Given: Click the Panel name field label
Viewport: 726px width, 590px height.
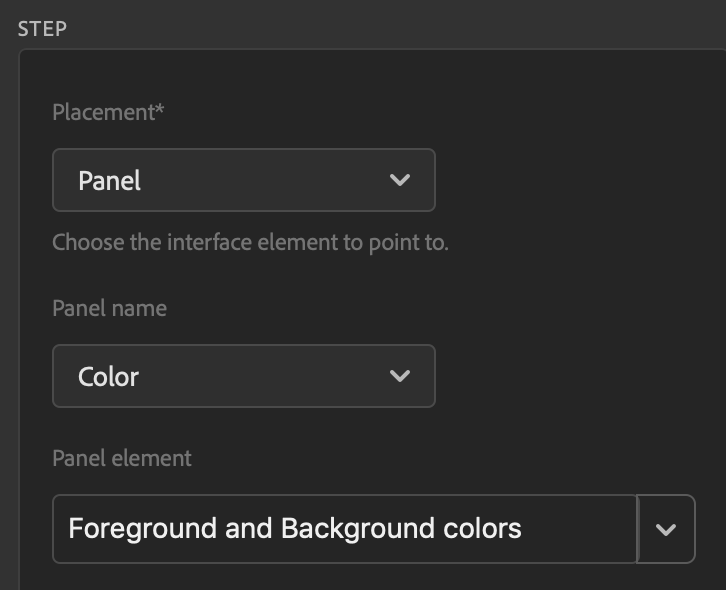Looking at the screenshot, I should 109,308.
